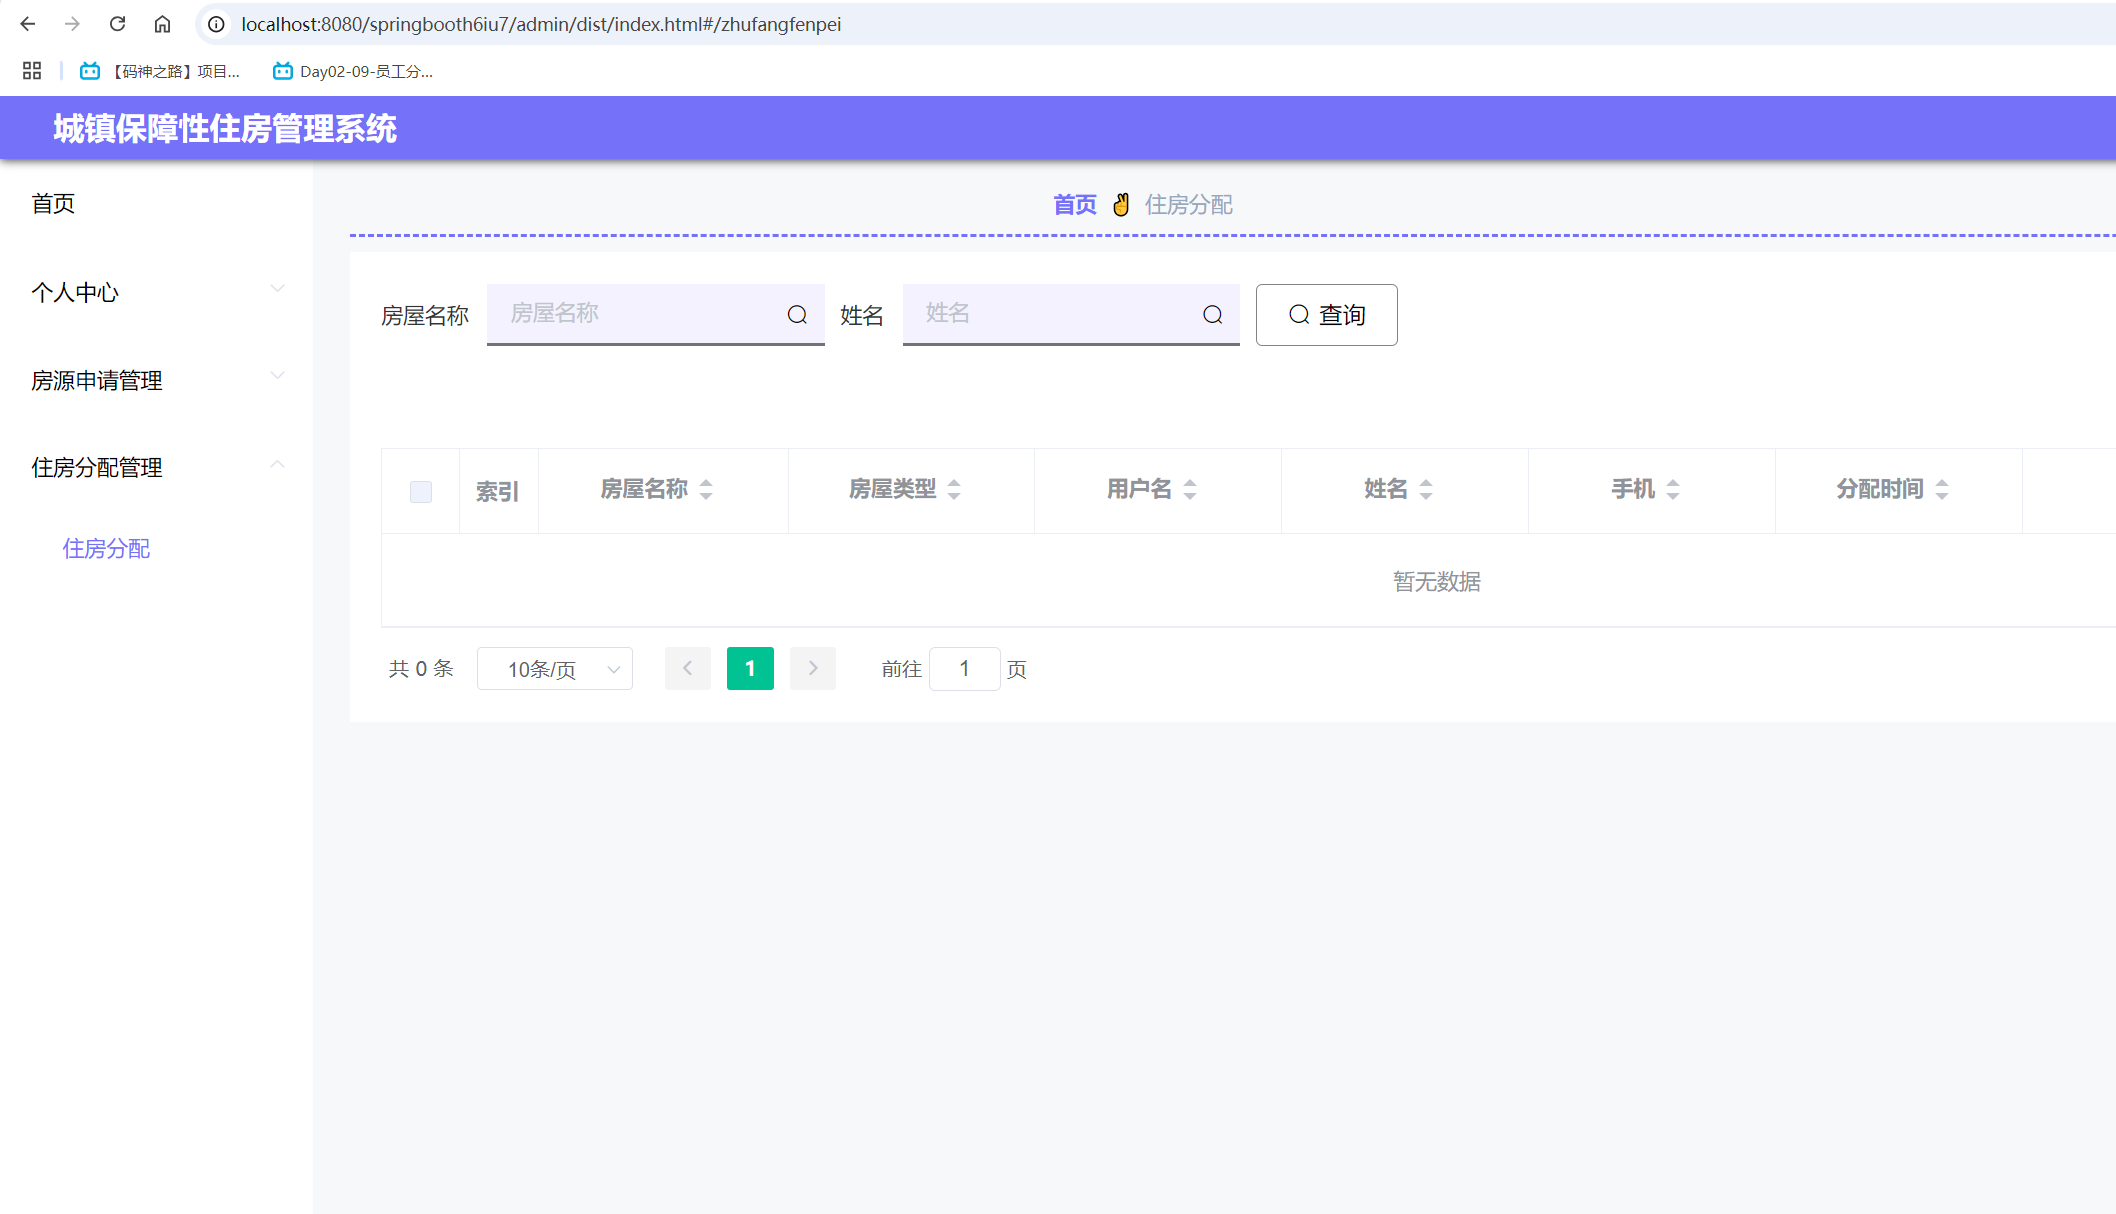Click the chevron next to 住房分配管理
The height and width of the screenshot is (1214, 2116).
278,464
